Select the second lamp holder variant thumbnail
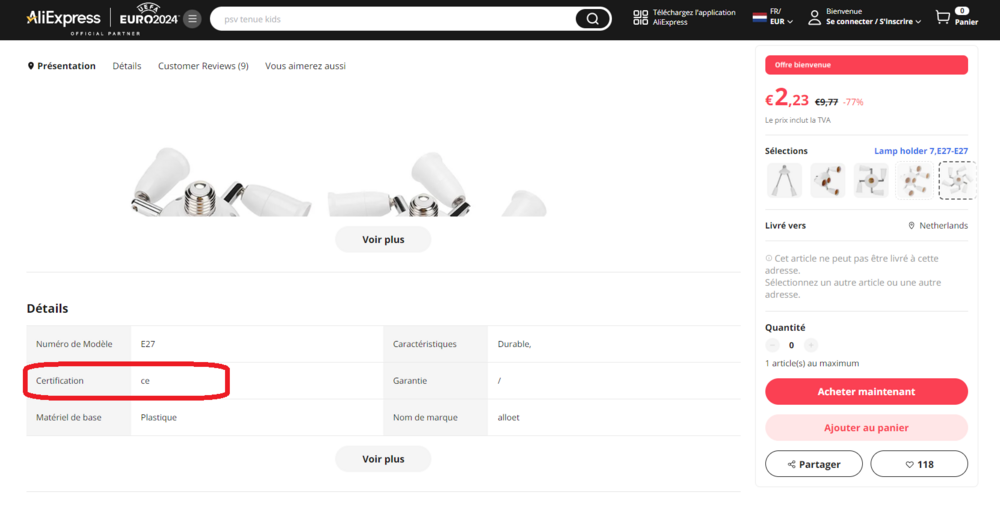1000x513 pixels. coord(828,181)
